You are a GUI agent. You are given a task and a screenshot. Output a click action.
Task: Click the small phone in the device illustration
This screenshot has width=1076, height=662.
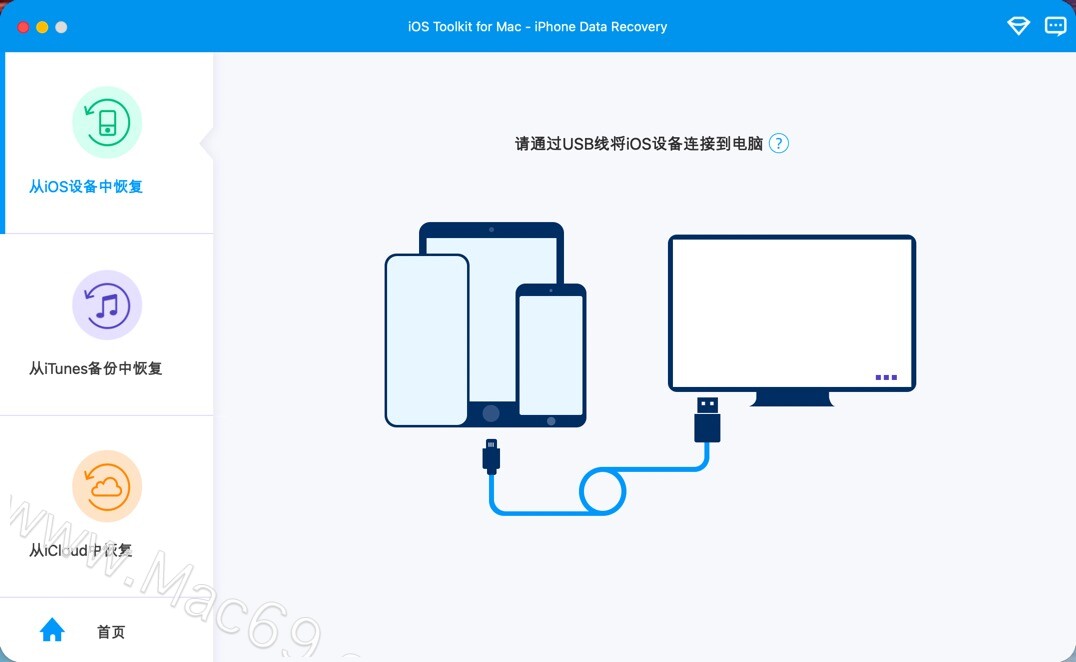point(551,355)
